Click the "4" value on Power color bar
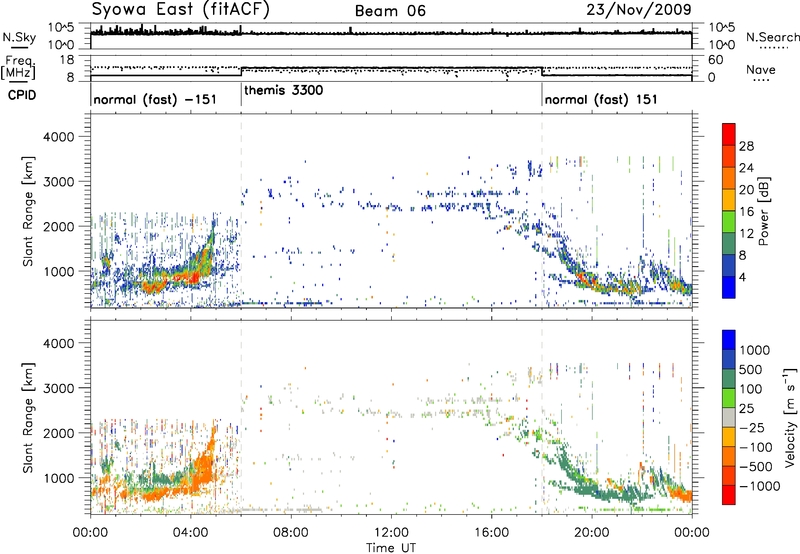Image resolution: width=800 pixels, height=554 pixels. pos(744,278)
